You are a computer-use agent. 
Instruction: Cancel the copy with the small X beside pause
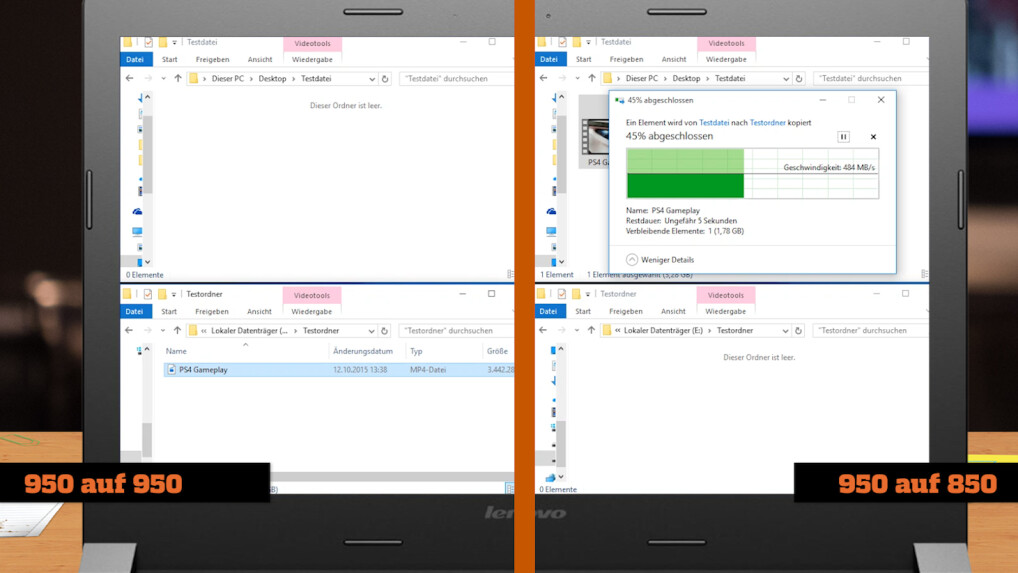(x=873, y=137)
